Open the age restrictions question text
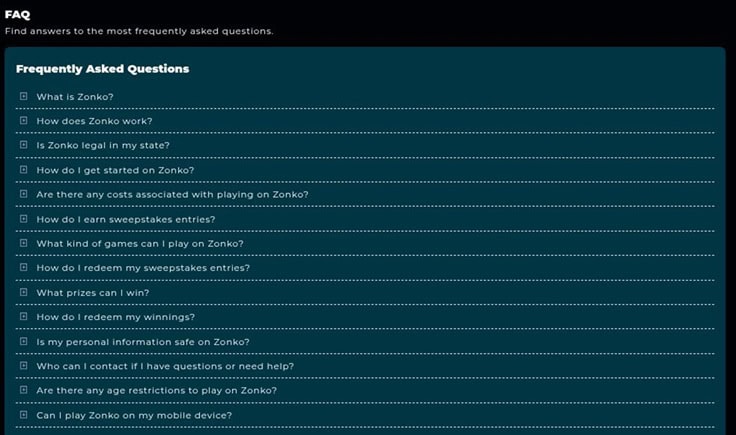The height and width of the screenshot is (435, 736). point(156,390)
